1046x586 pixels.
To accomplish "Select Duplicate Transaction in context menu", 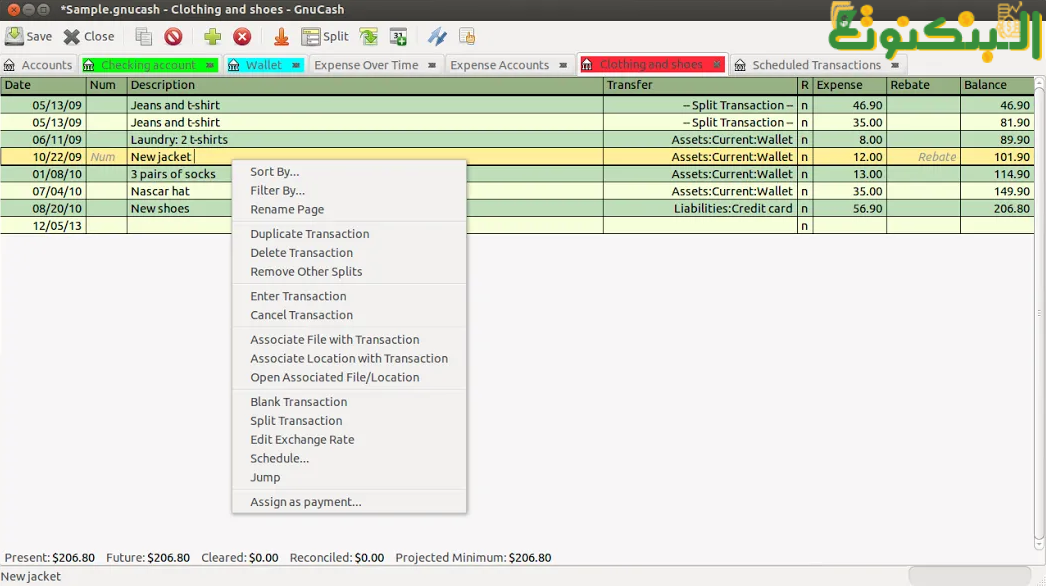I will point(349,234).
